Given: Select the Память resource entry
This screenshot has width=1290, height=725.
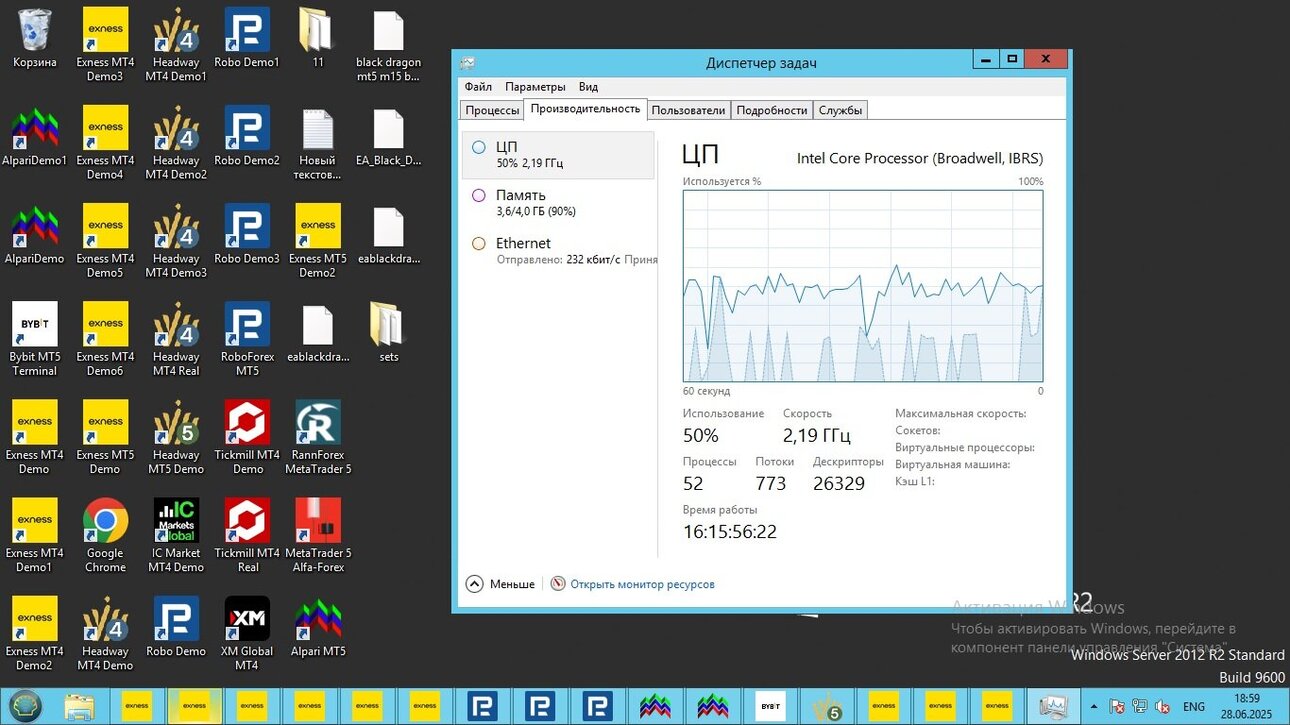Looking at the screenshot, I should (558, 202).
